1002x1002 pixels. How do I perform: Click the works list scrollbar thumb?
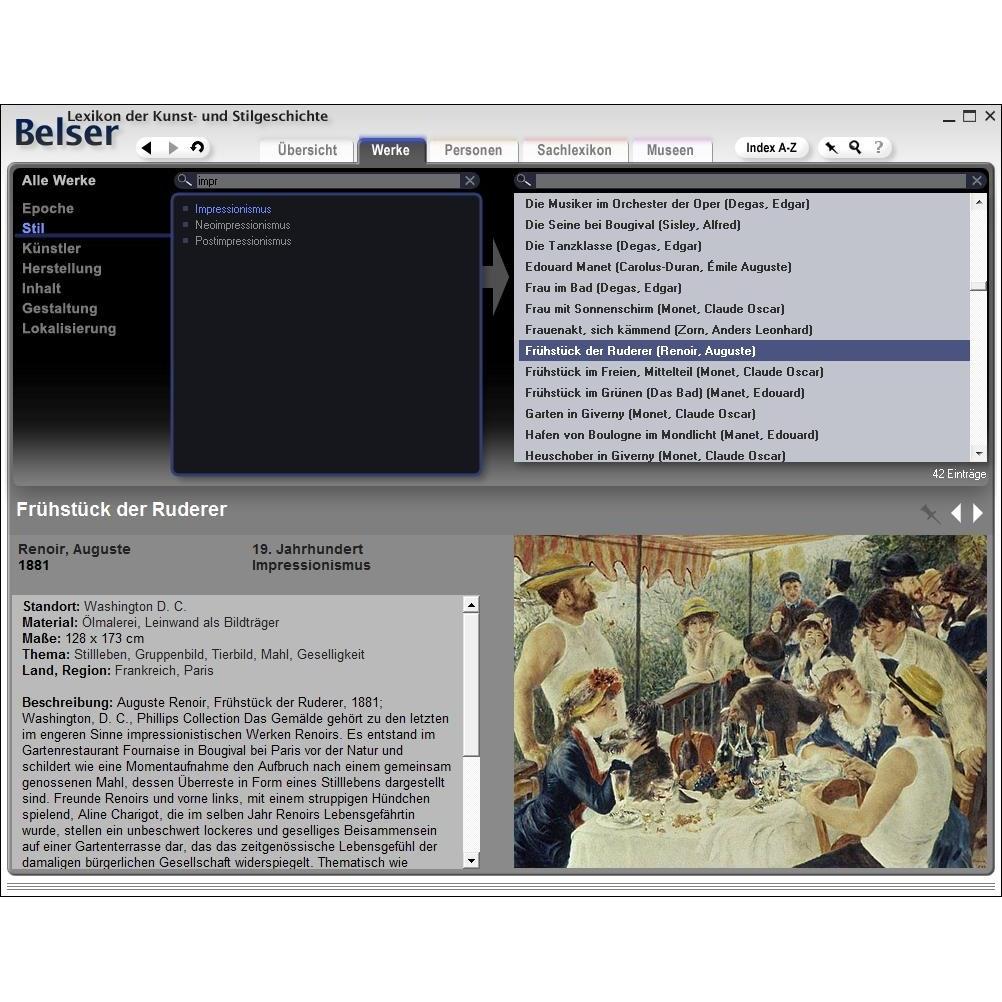978,286
